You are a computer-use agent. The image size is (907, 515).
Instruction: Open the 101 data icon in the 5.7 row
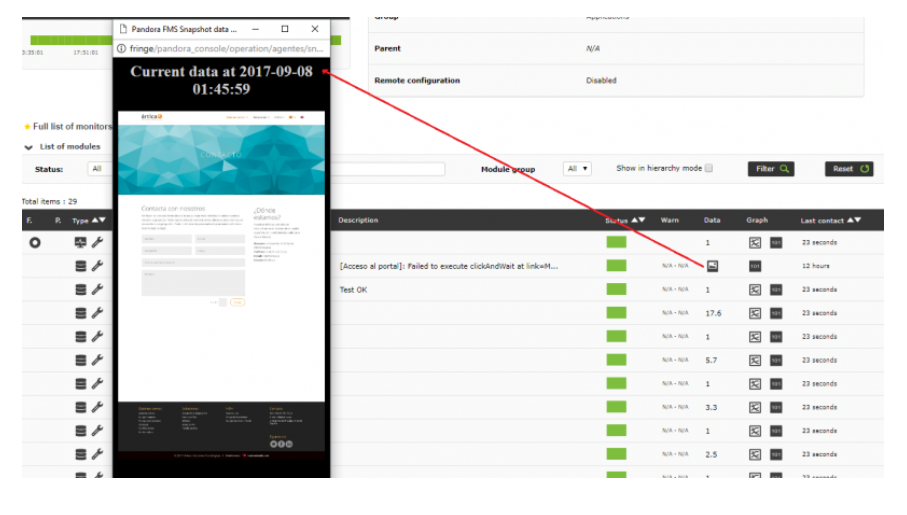click(776, 360)
